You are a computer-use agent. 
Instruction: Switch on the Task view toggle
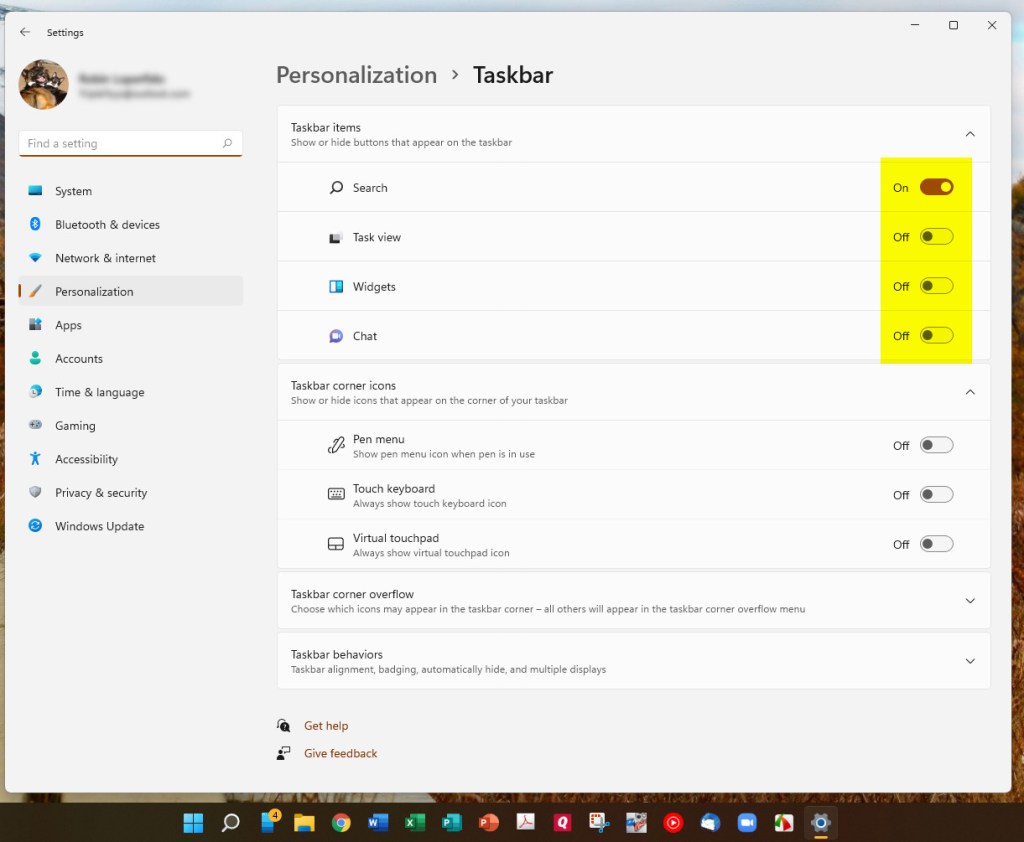(x=936, y=237)
